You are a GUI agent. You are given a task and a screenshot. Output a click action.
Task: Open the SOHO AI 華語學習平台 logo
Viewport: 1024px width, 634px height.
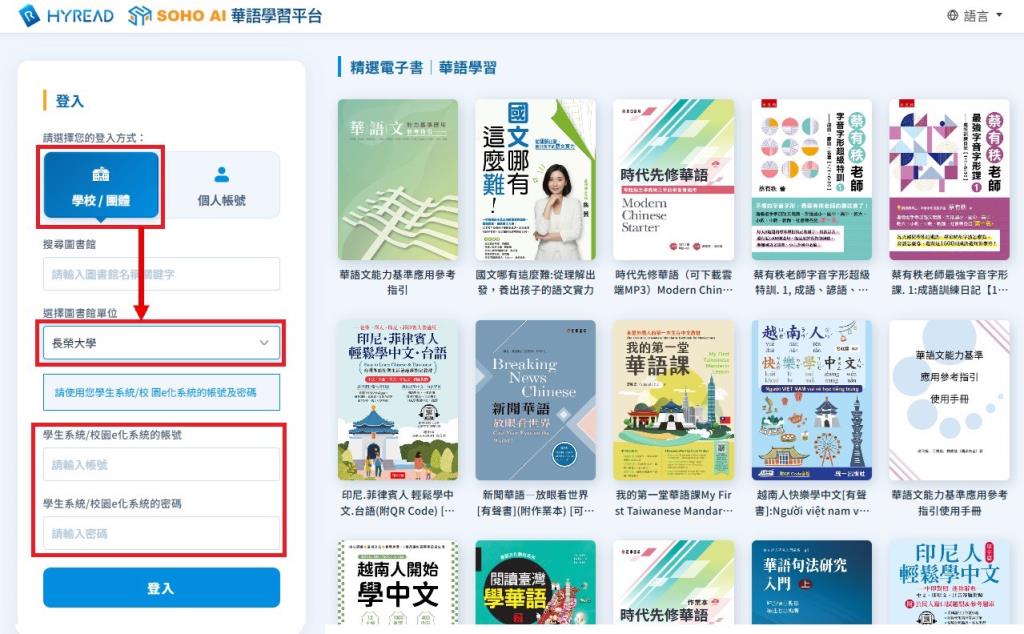click(x=225, y=16)
